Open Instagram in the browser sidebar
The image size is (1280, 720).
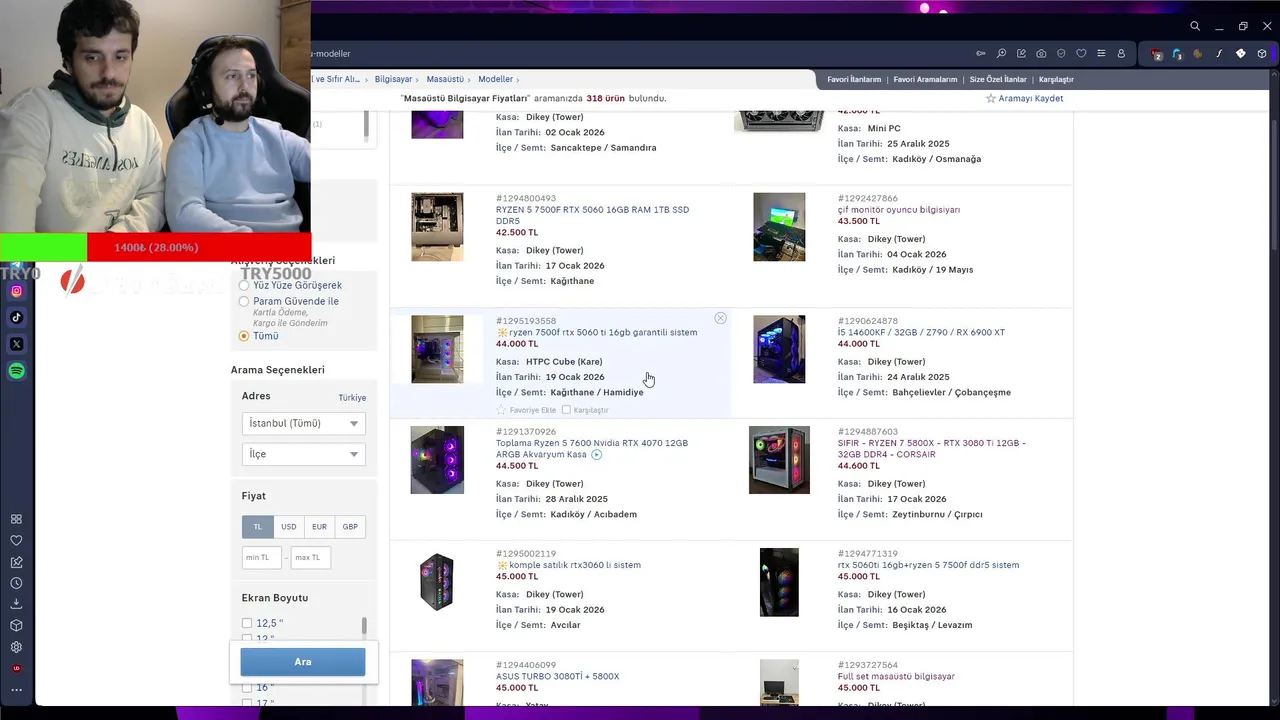[x=16, y=291]
